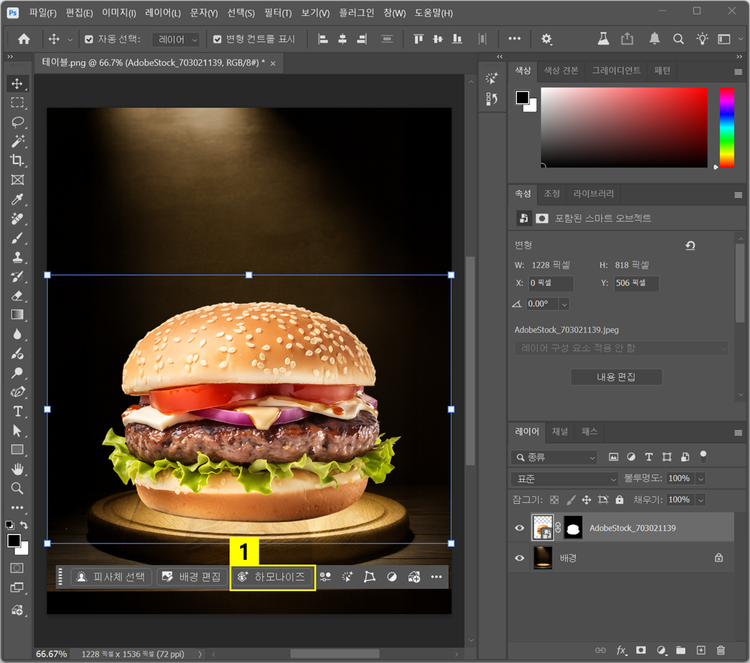Create a new layer with plus icon
Screen dimensions: 750x663
click(x=701, y=650)
